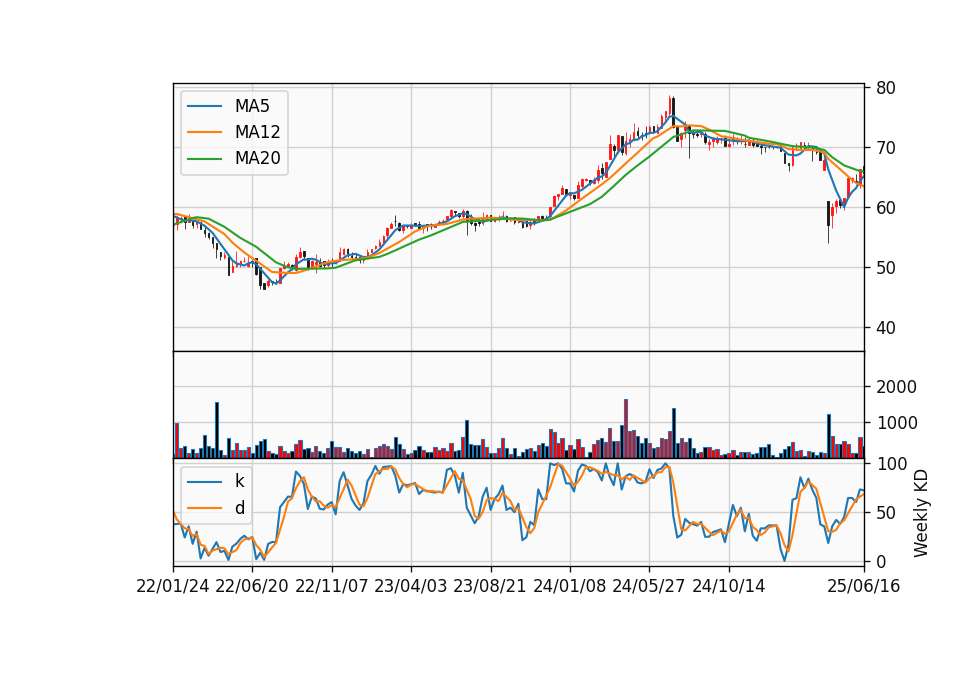Image resolution: width=960 pixels, height=690 pixels.
Task: Click the MA12 legend label
Action: (257, 132)
